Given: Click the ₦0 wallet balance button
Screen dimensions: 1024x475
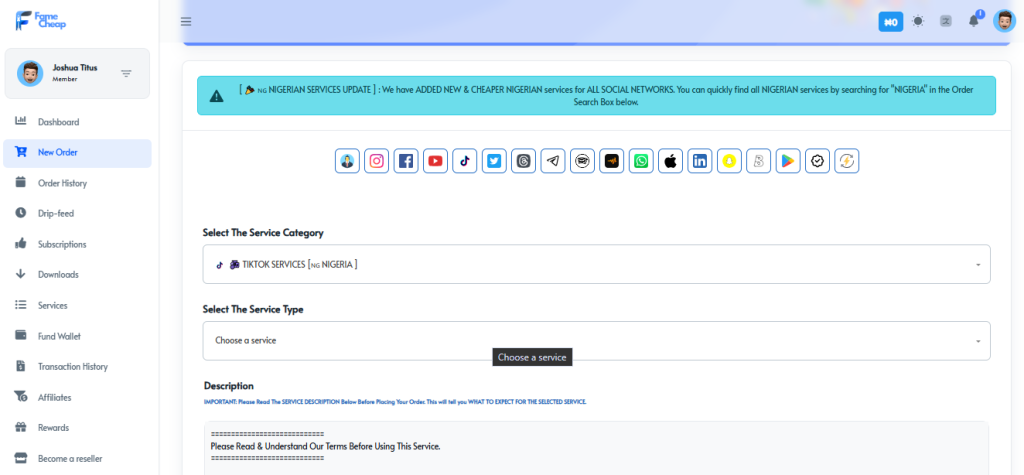Looking at the screenshot, I should [x=891, y=22].
